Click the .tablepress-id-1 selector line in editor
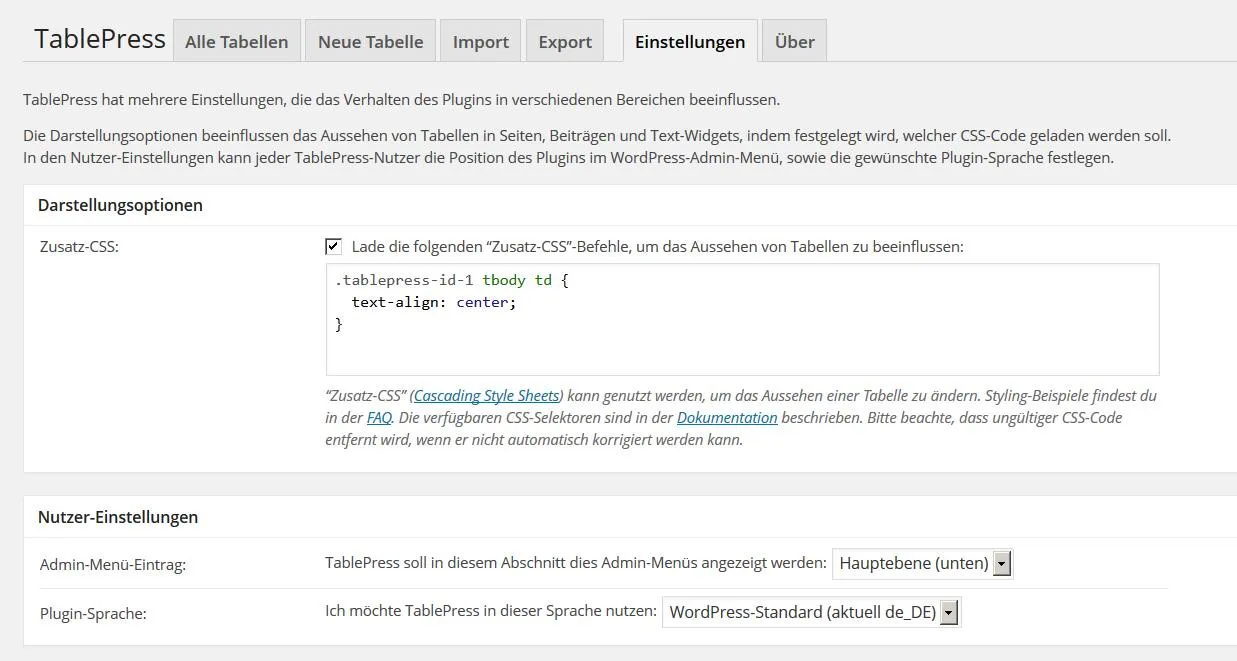 click(452, 280)
